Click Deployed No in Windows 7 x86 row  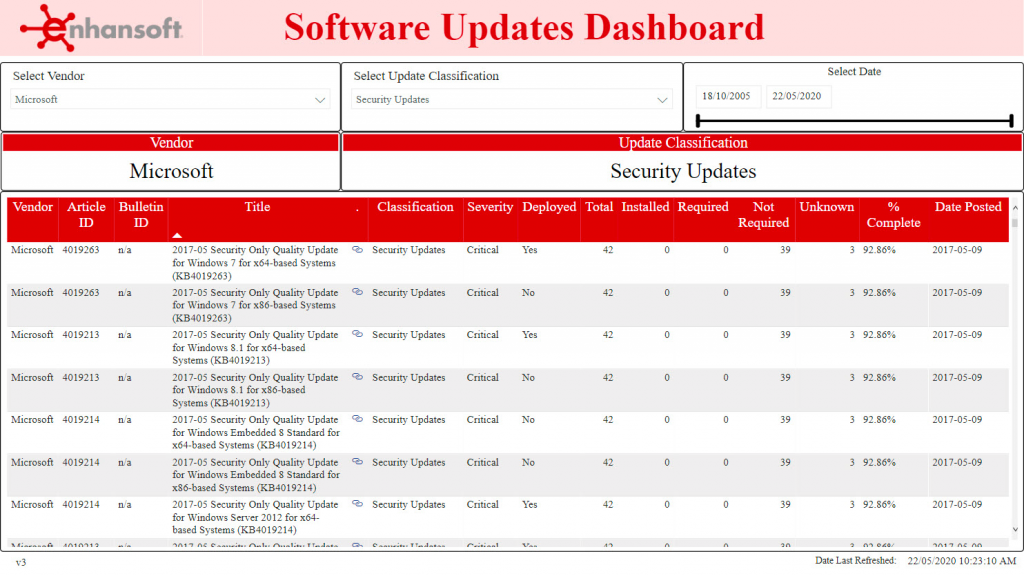click(x=528, y=293)
